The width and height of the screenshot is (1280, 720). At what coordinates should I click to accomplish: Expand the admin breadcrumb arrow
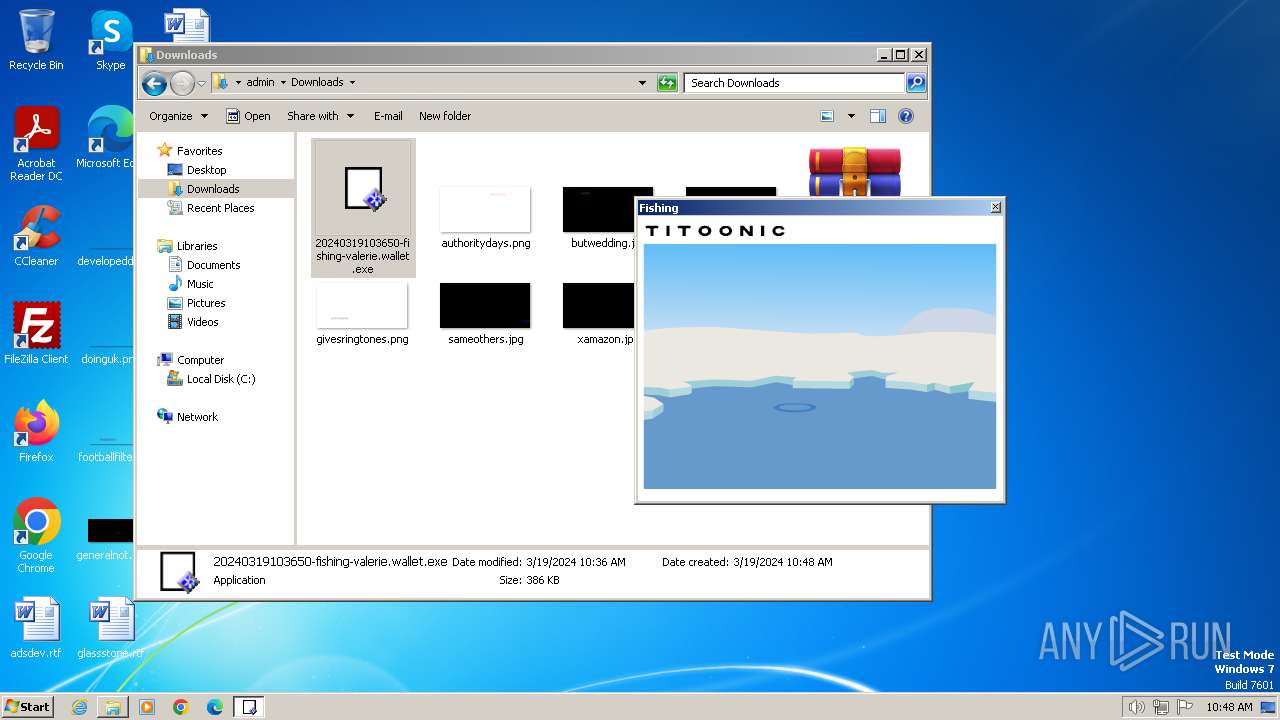282,83
